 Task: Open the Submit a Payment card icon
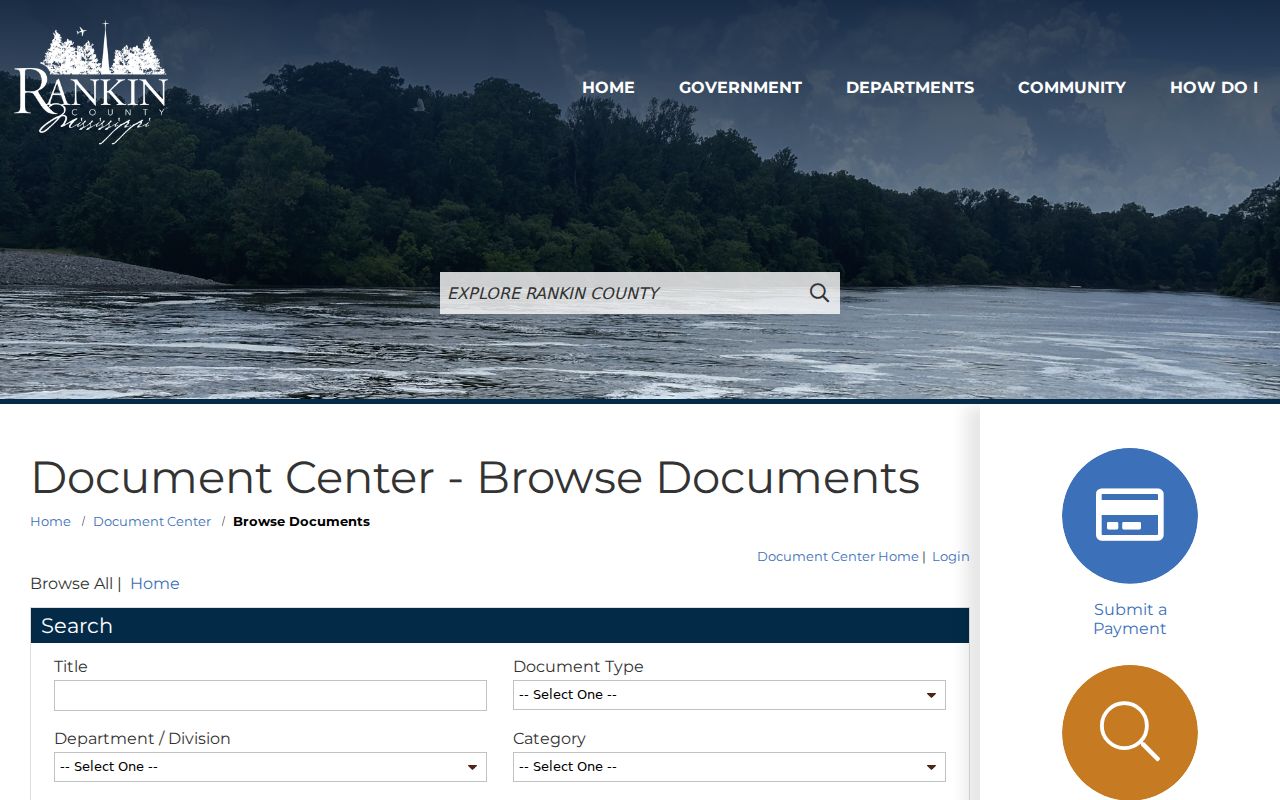(1130, 516)
